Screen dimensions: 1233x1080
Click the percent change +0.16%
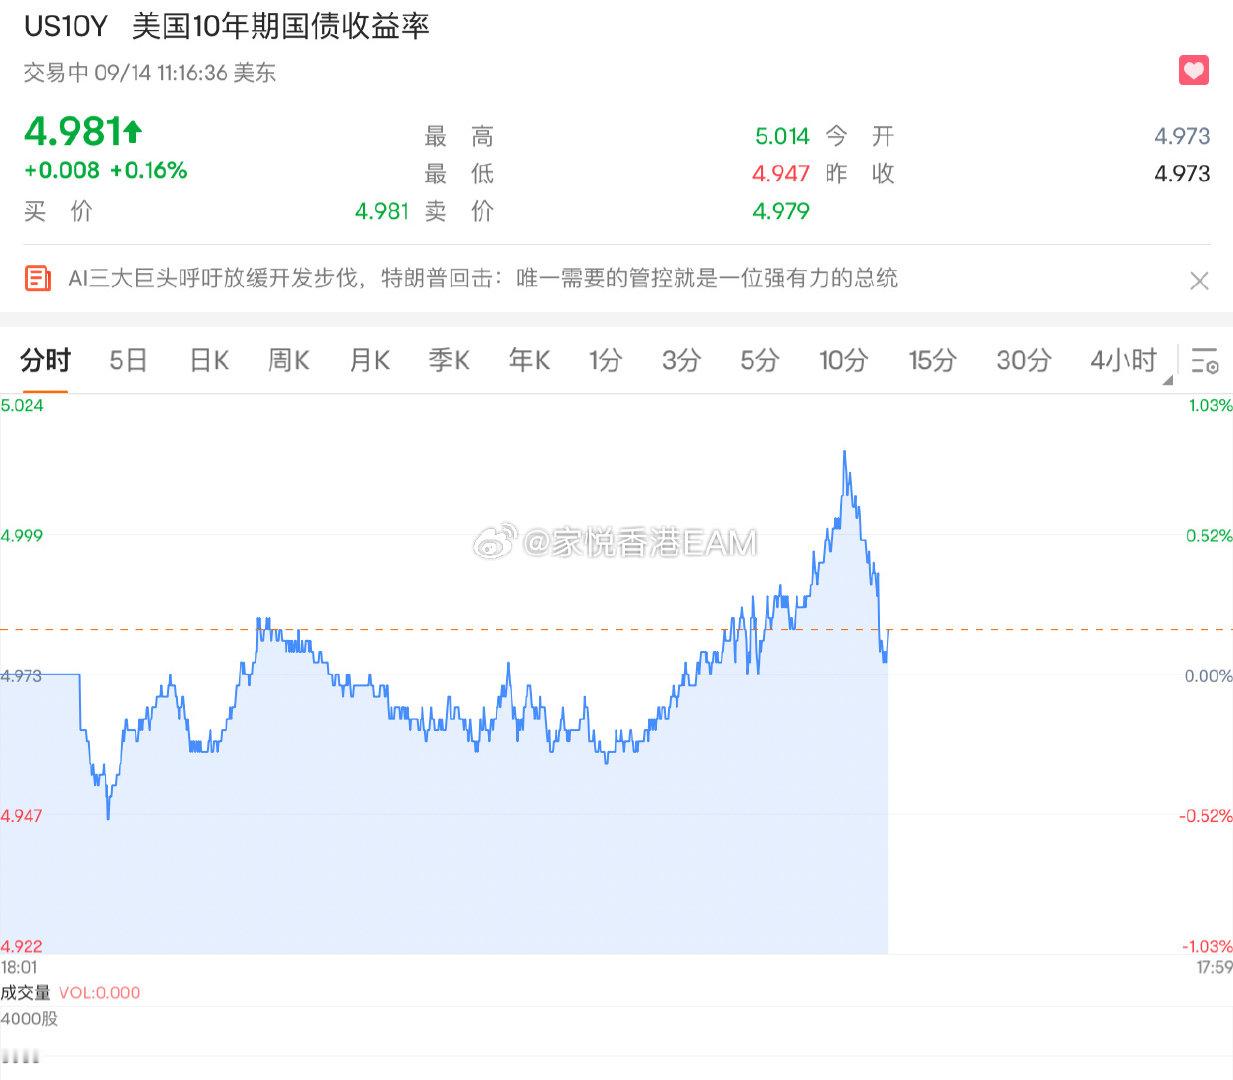[149, 170]
